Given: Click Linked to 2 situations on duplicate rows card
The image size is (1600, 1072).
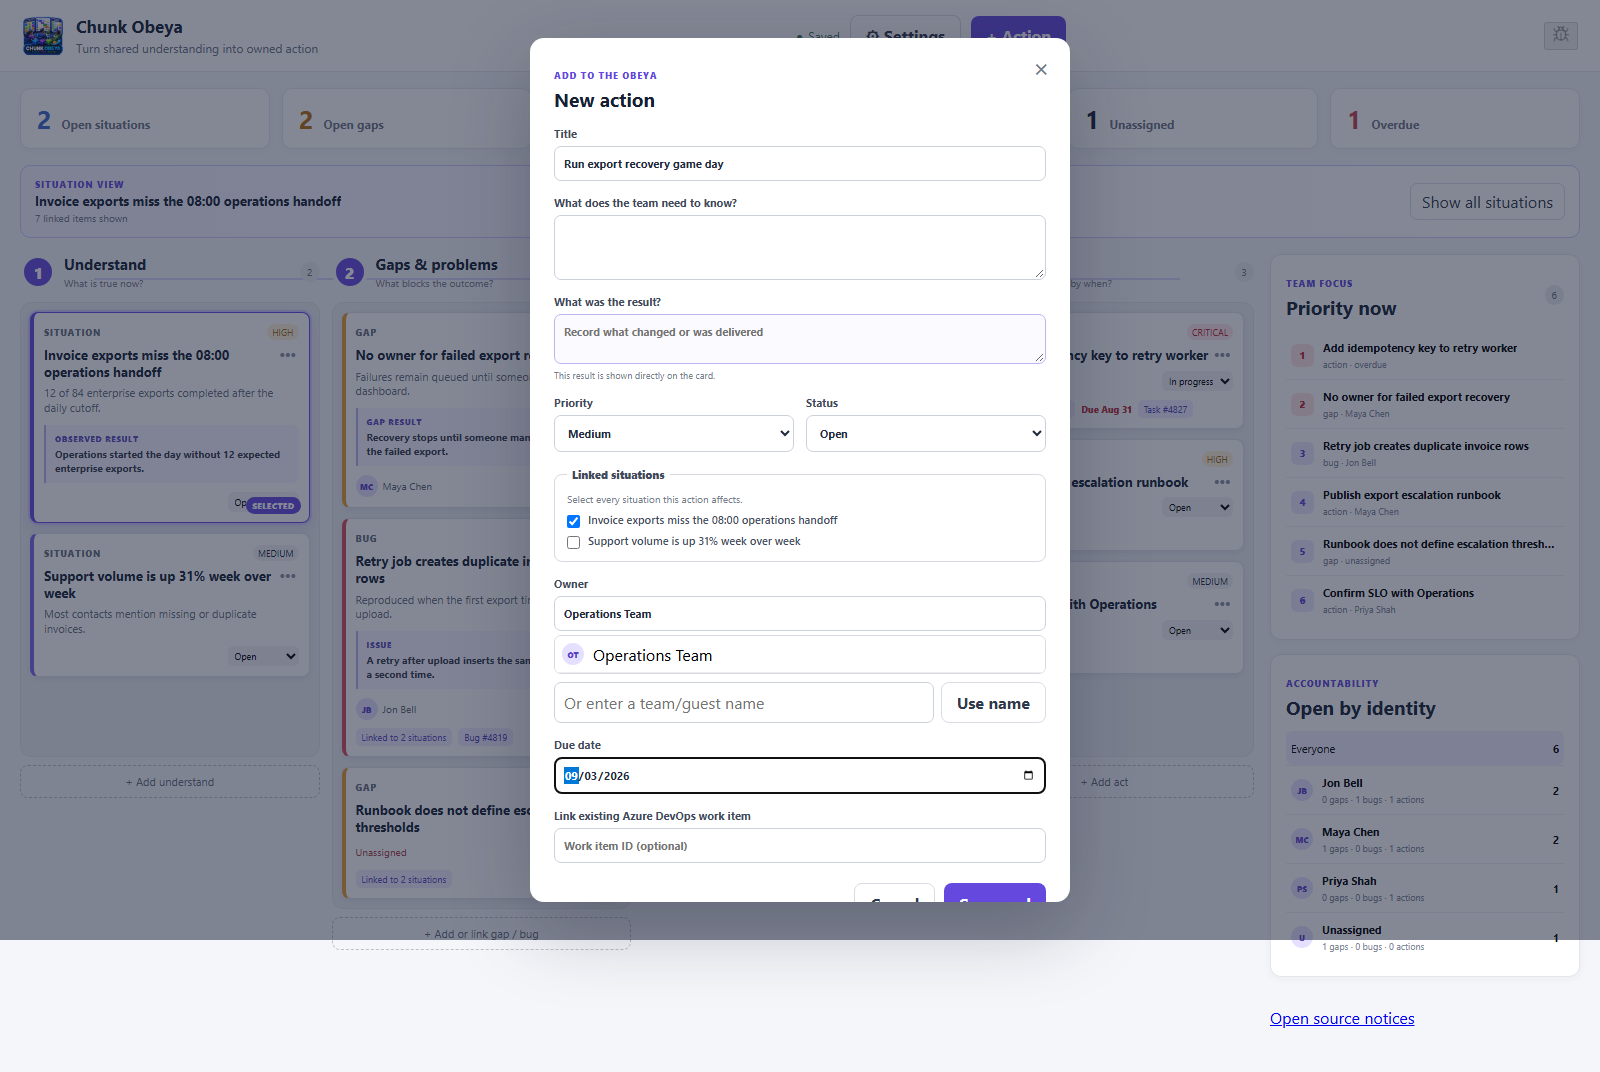Looking at the screenshot, I should coord(404,738).
